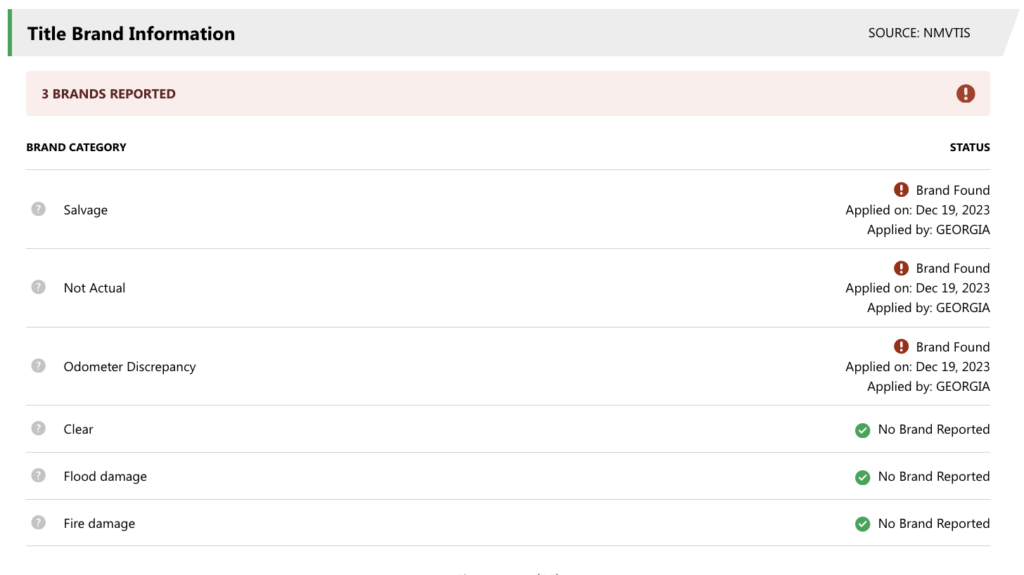Click the STATUS column header
The image size is (1024, 575).
click(x=970, y=147)
